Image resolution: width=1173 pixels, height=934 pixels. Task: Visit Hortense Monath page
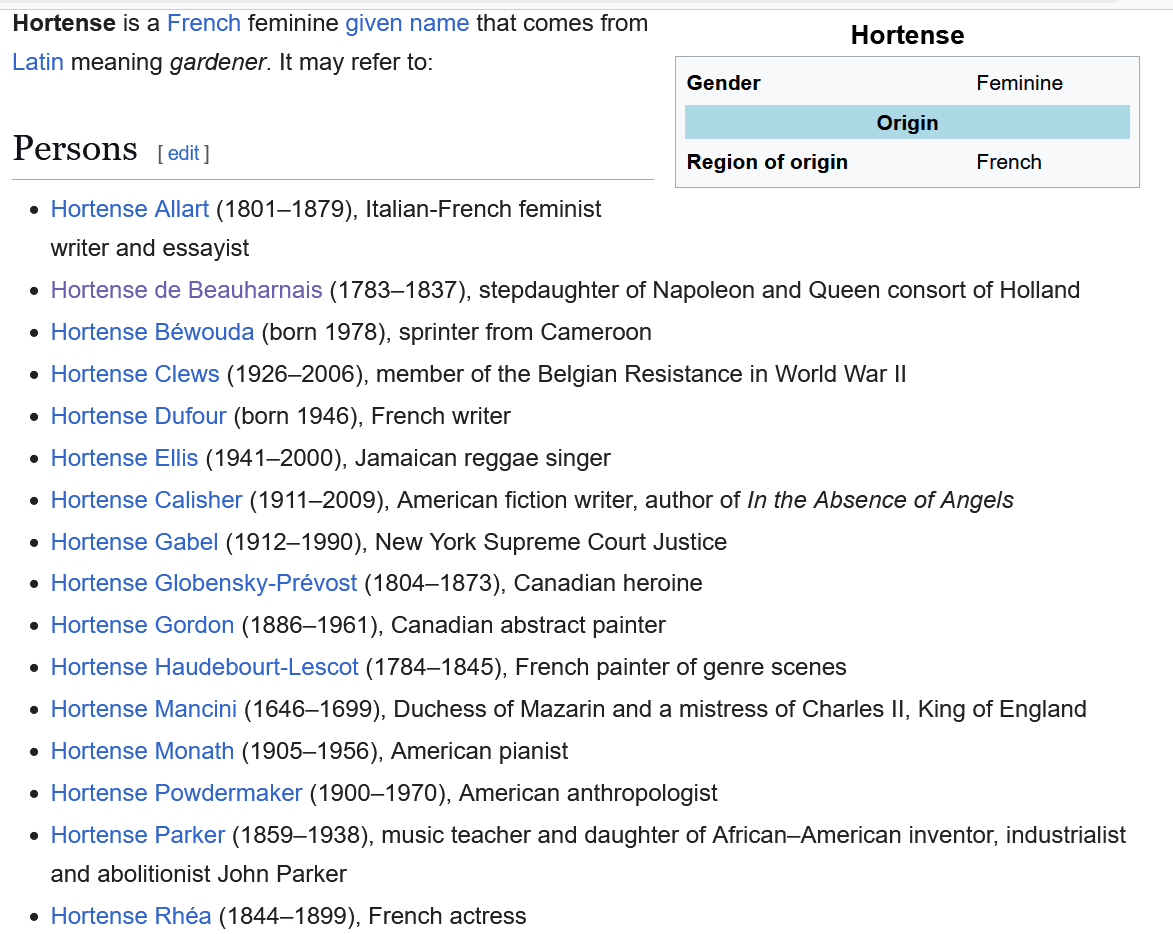tap(142, 751)
